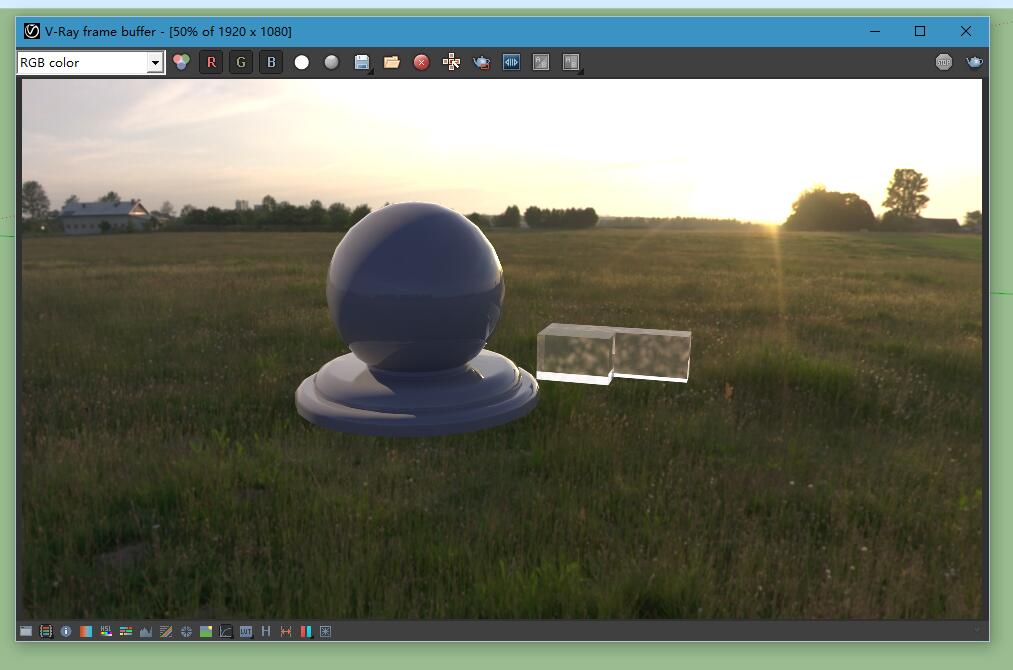Viewport: 1013px width, 670px height.
Task: Click the blue double-arrow compare icon
Action: click(511, 63)
